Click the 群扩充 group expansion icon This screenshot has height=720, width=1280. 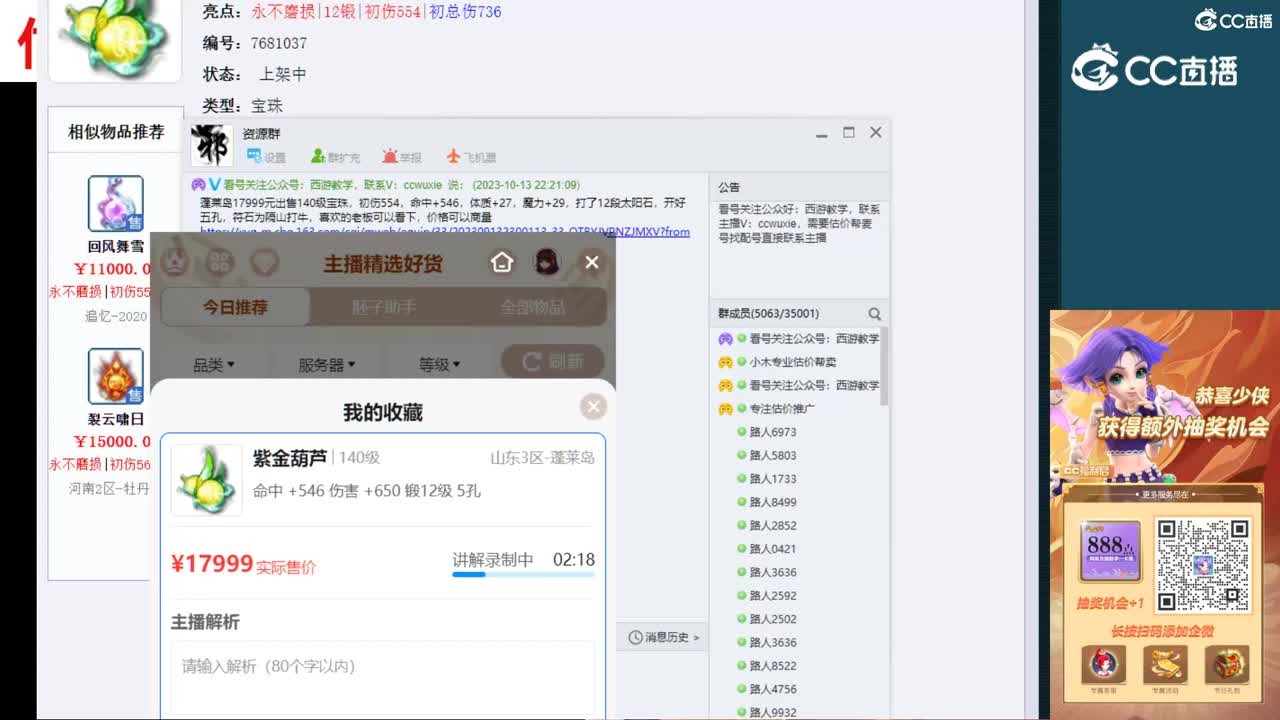click(335, 157)
